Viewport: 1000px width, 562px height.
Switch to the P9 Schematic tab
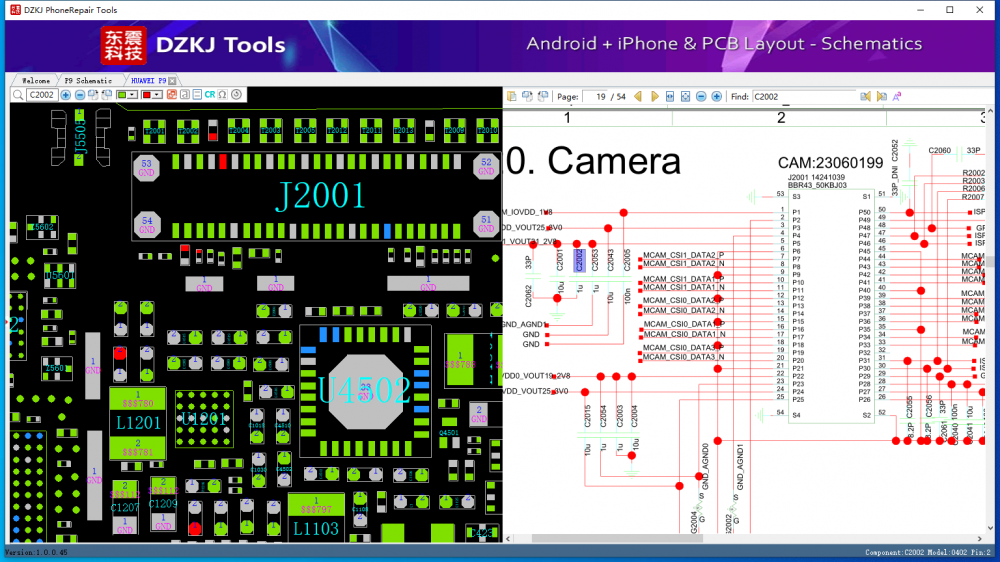point(88,81)
